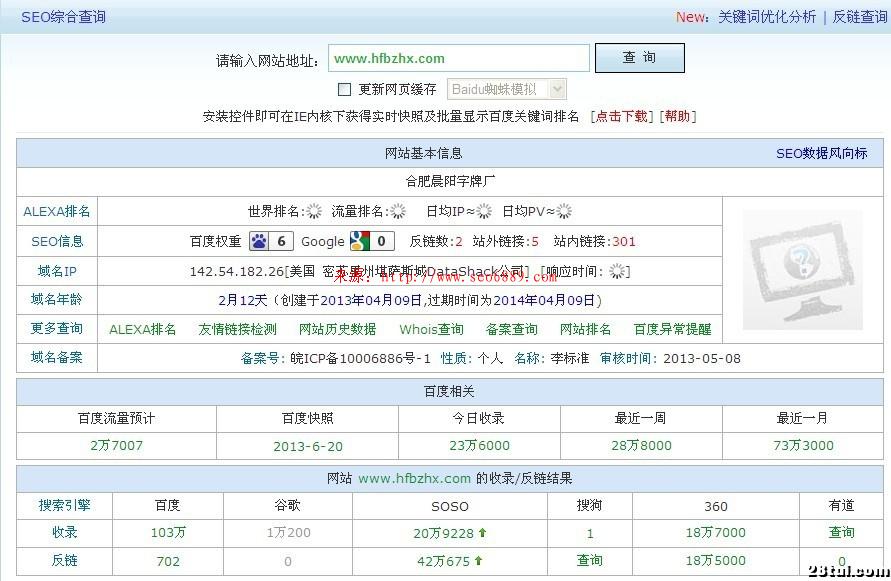The image size is (891, 581).
Task: Click the magnifier icon beside SEO综合查询
Action: click(16, 16)
